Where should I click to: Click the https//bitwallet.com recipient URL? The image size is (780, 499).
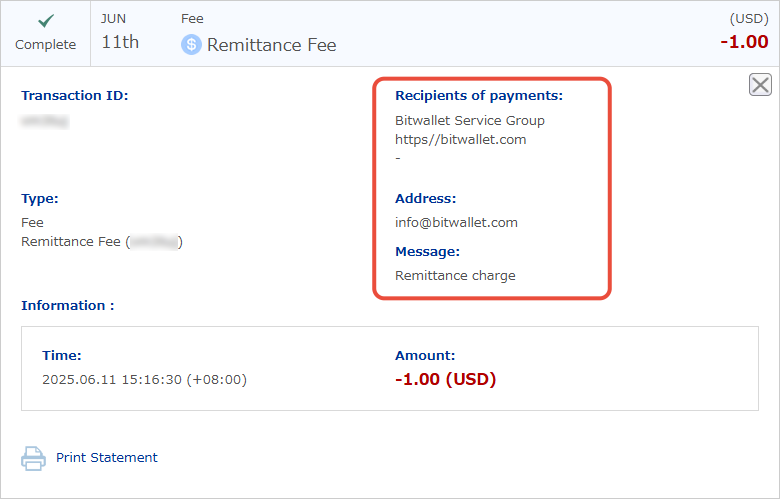point(461,139)
